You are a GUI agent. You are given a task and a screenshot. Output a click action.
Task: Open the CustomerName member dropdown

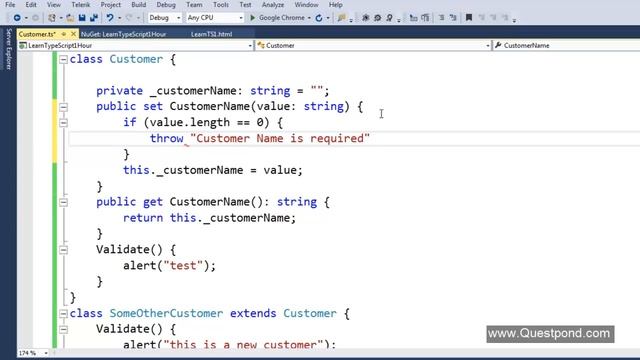tap(567, 46)
